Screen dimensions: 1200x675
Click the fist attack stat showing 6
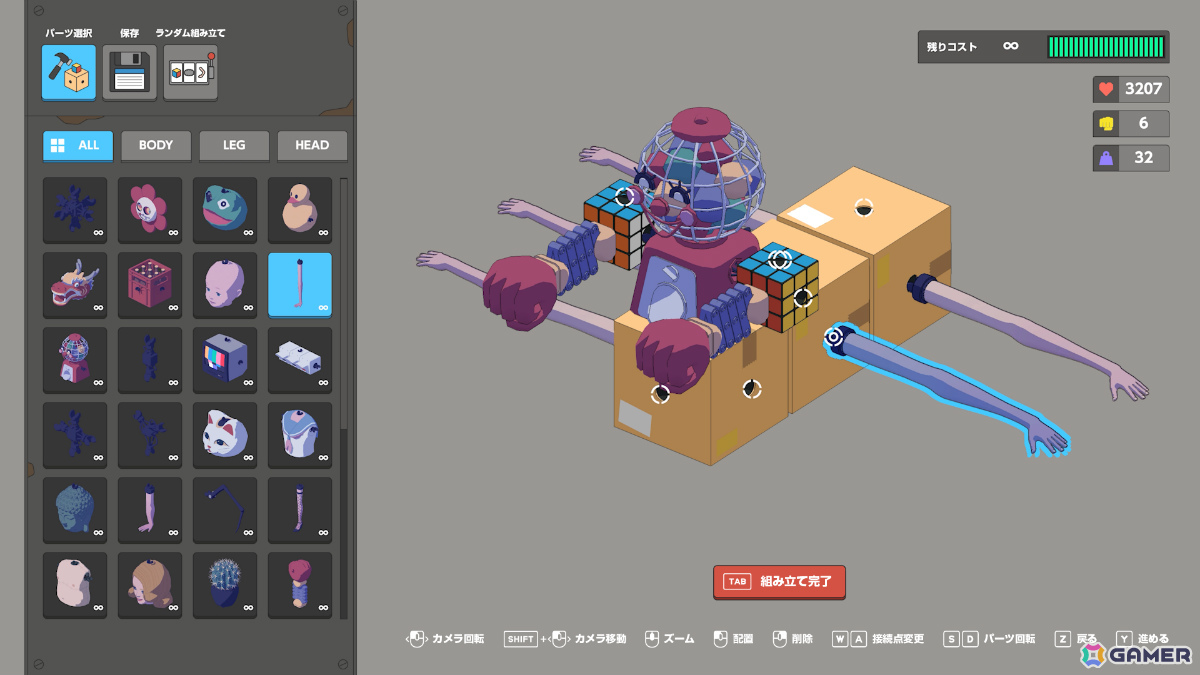tap(1130, 124)
